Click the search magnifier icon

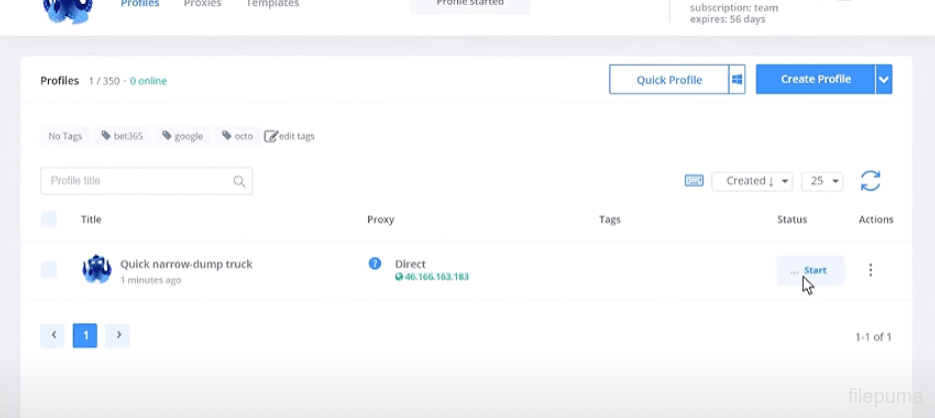(x=239, y=181)
